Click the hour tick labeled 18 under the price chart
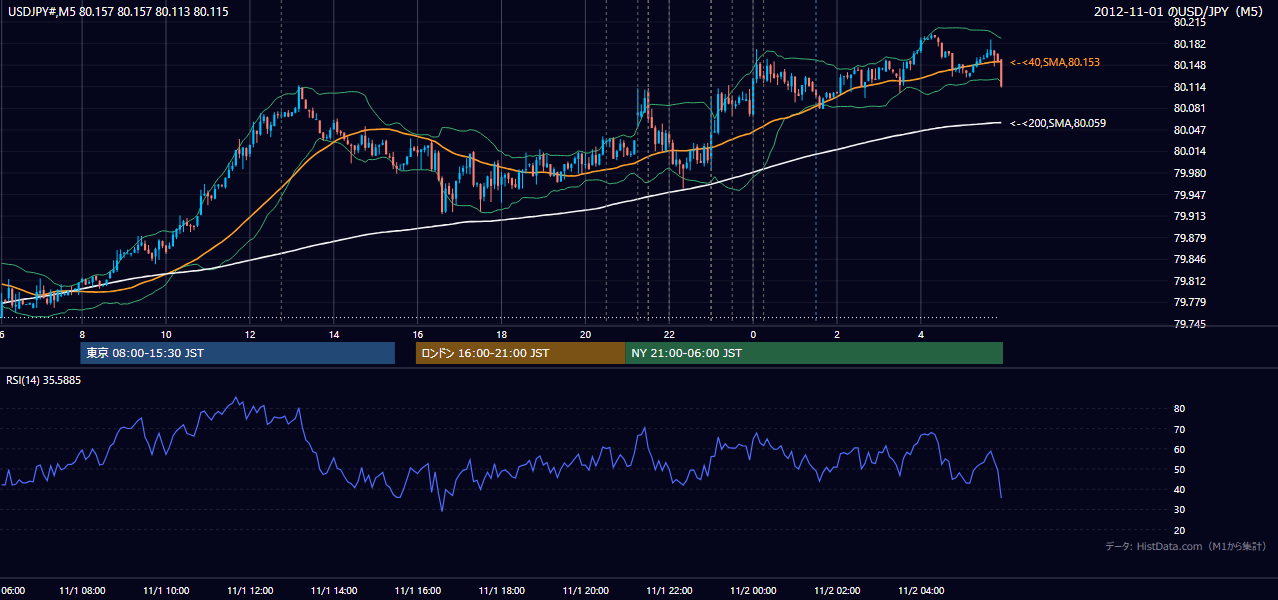Screen dimensions: 1278x600 click(502, 334)
